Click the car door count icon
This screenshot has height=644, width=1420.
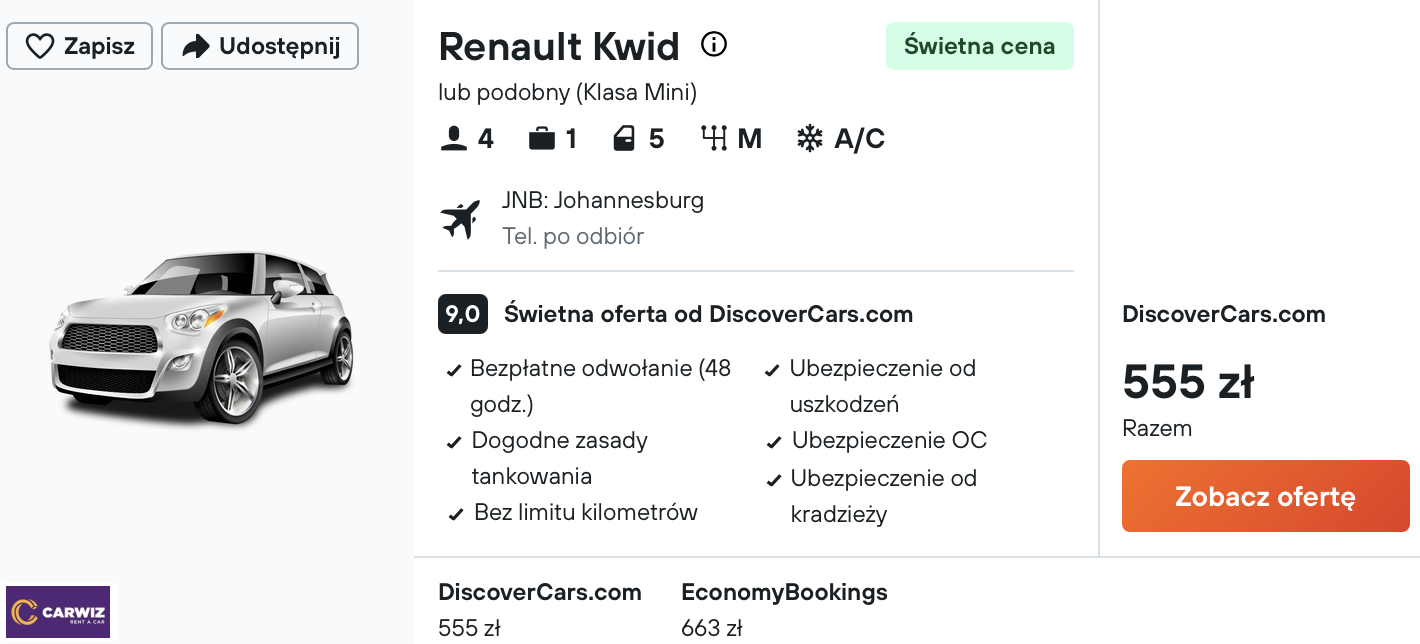click(625, 138)
